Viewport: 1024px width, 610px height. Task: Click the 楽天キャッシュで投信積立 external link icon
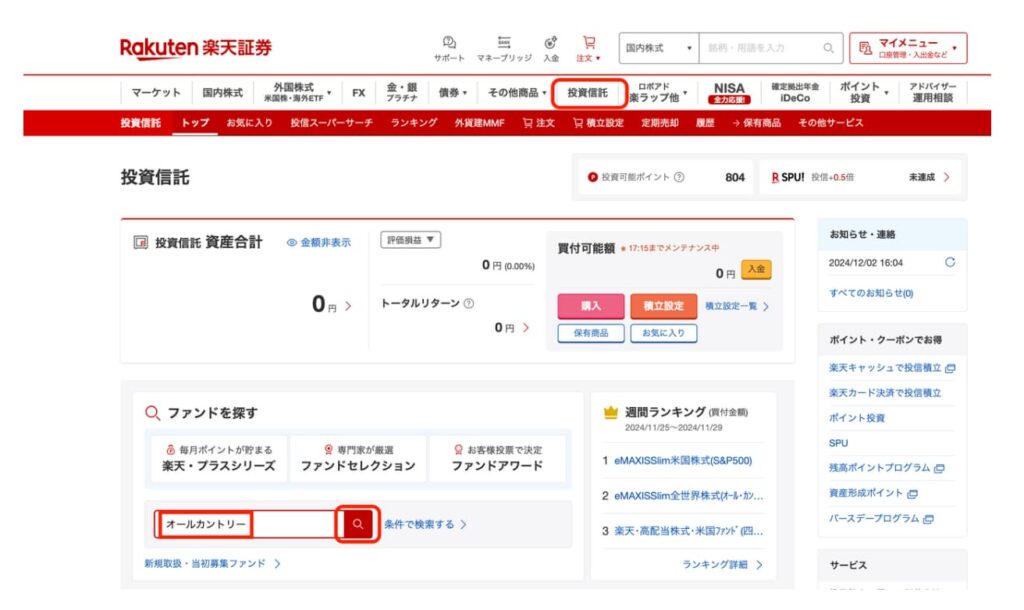point(950,368)
